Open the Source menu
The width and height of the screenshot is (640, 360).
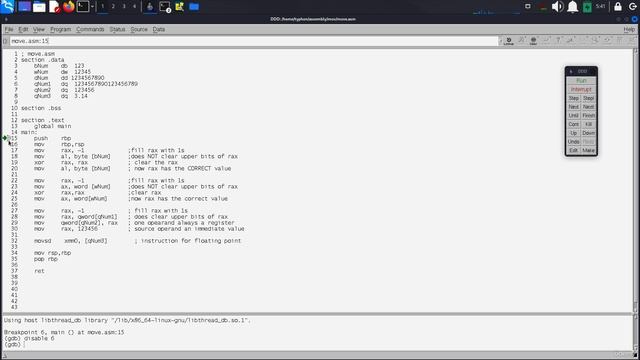pos(139,29)
